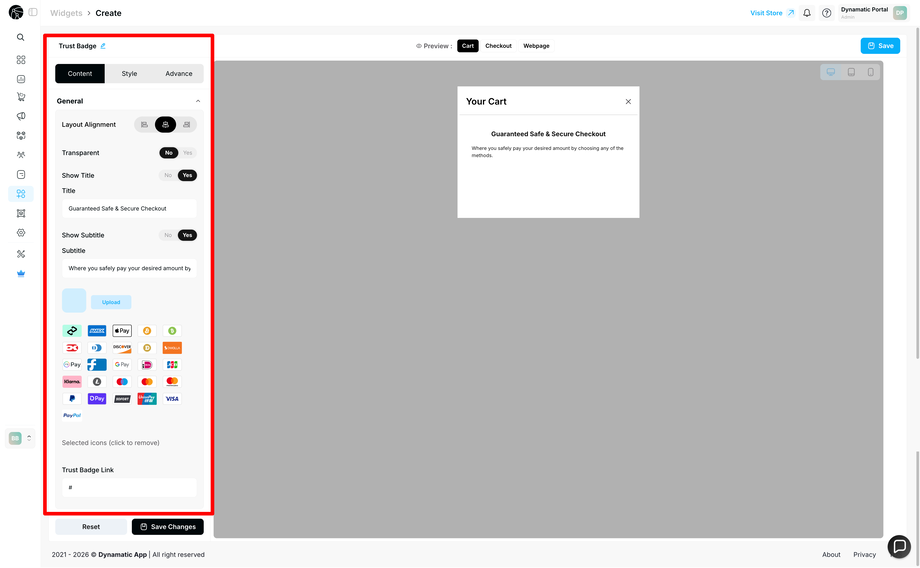Open the About footer link
The image size is (920, 568).
tap(831, 555)
